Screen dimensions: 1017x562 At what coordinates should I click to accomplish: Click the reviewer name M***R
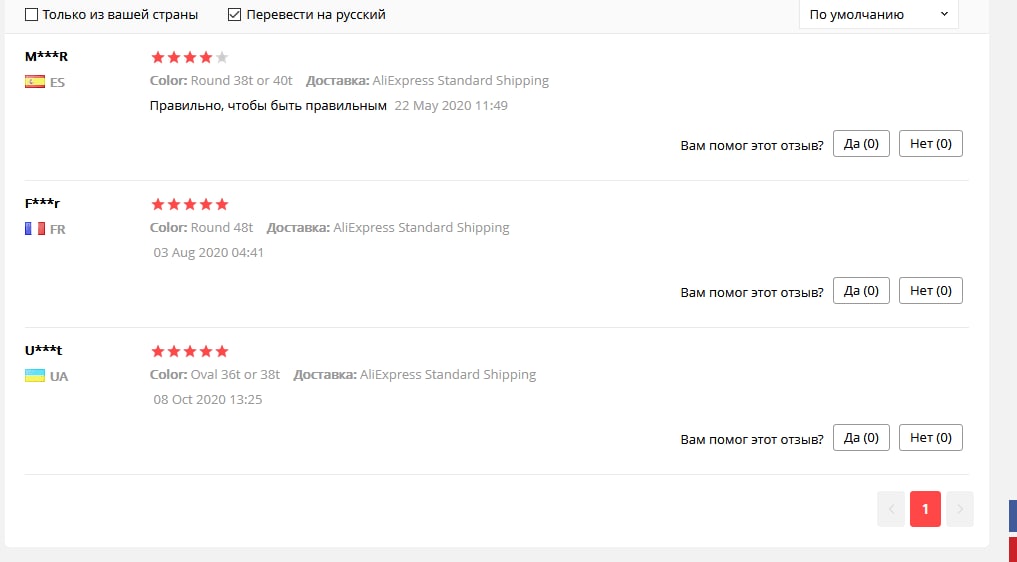point(46,56)
